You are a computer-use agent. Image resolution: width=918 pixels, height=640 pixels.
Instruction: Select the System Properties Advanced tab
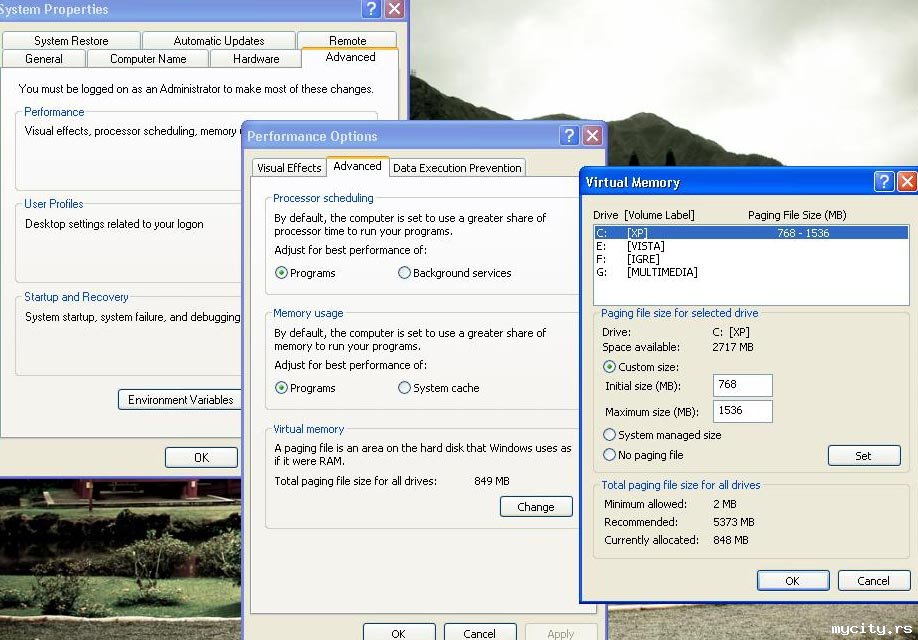pyautogui.click(x=350, y=57)
